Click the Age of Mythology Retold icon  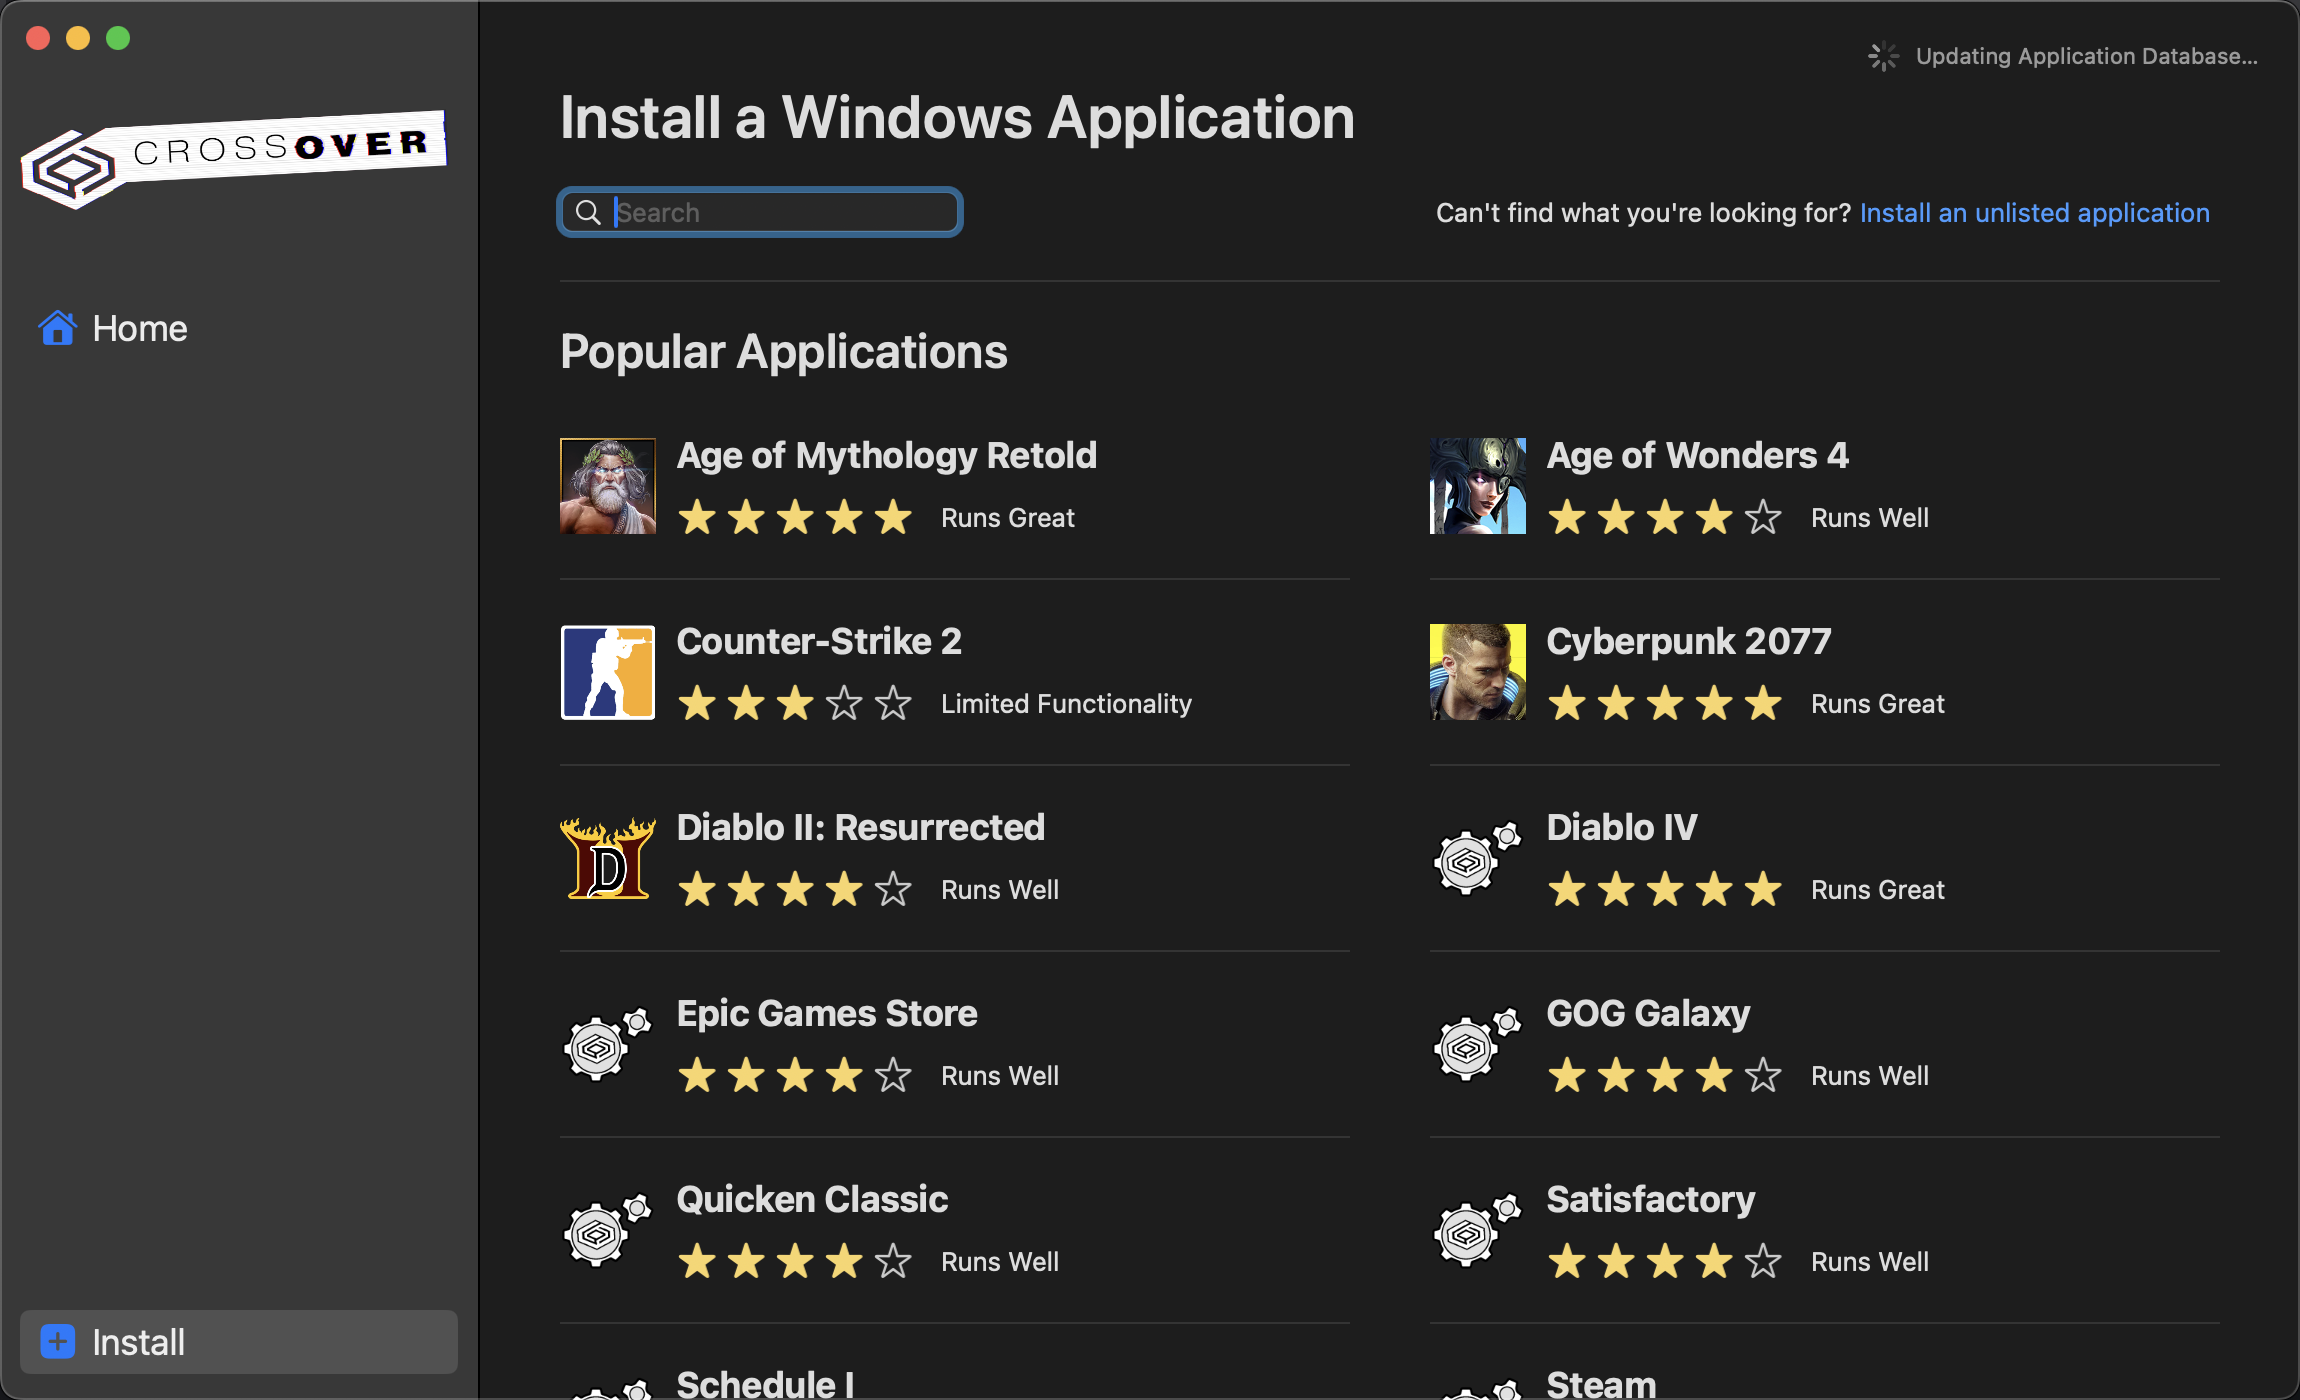click(608, 486)
